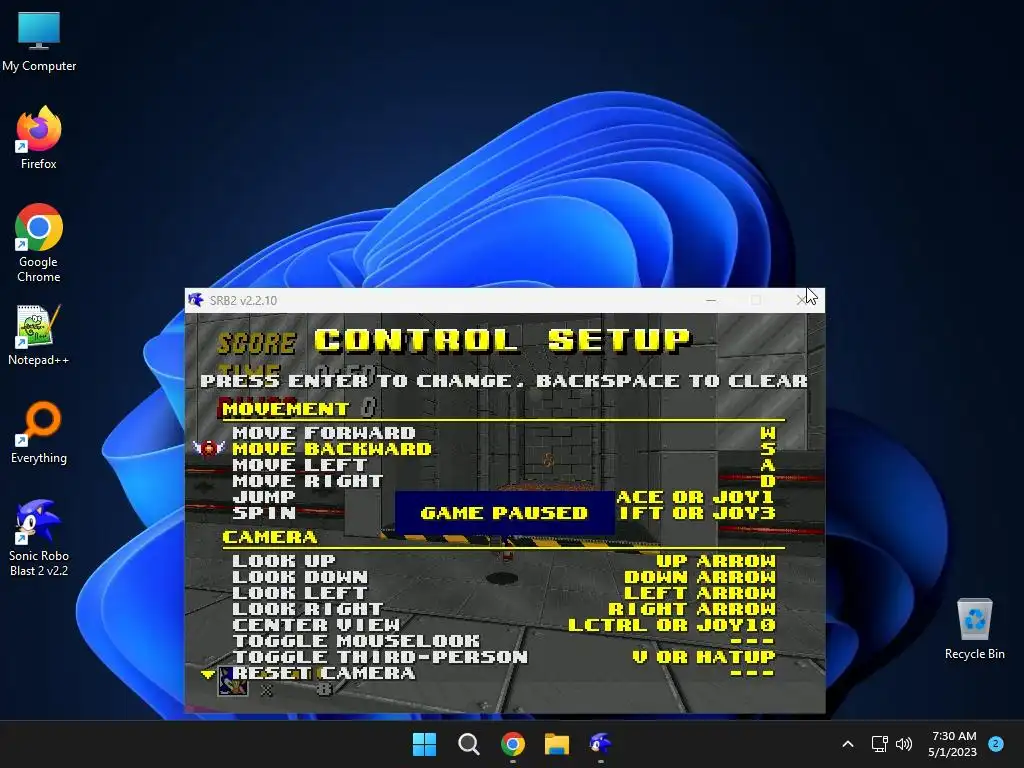Screen dimensions: 1024x768
Task: Launch Firefox from the desktop shortcut
Action: tap(39, 138)
